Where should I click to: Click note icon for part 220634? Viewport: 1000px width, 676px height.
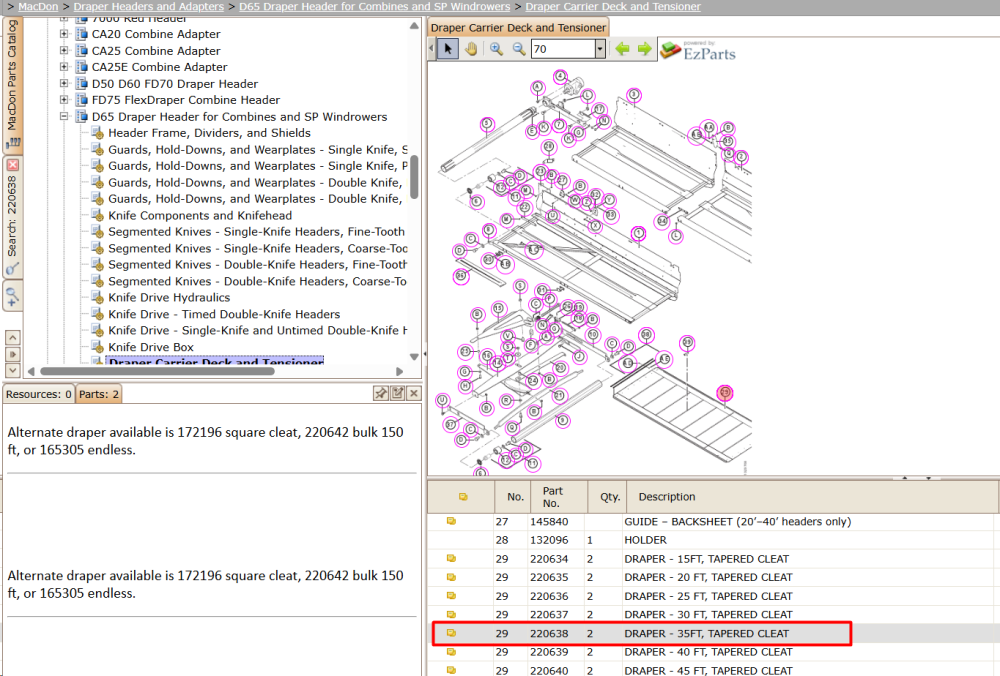pos(451,559)
